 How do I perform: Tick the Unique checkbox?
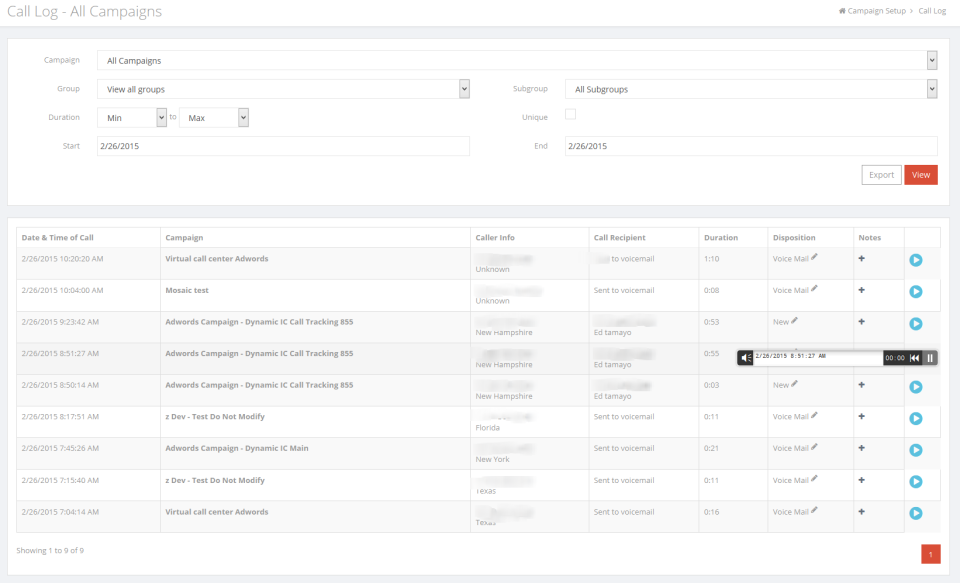pos(570,114)
